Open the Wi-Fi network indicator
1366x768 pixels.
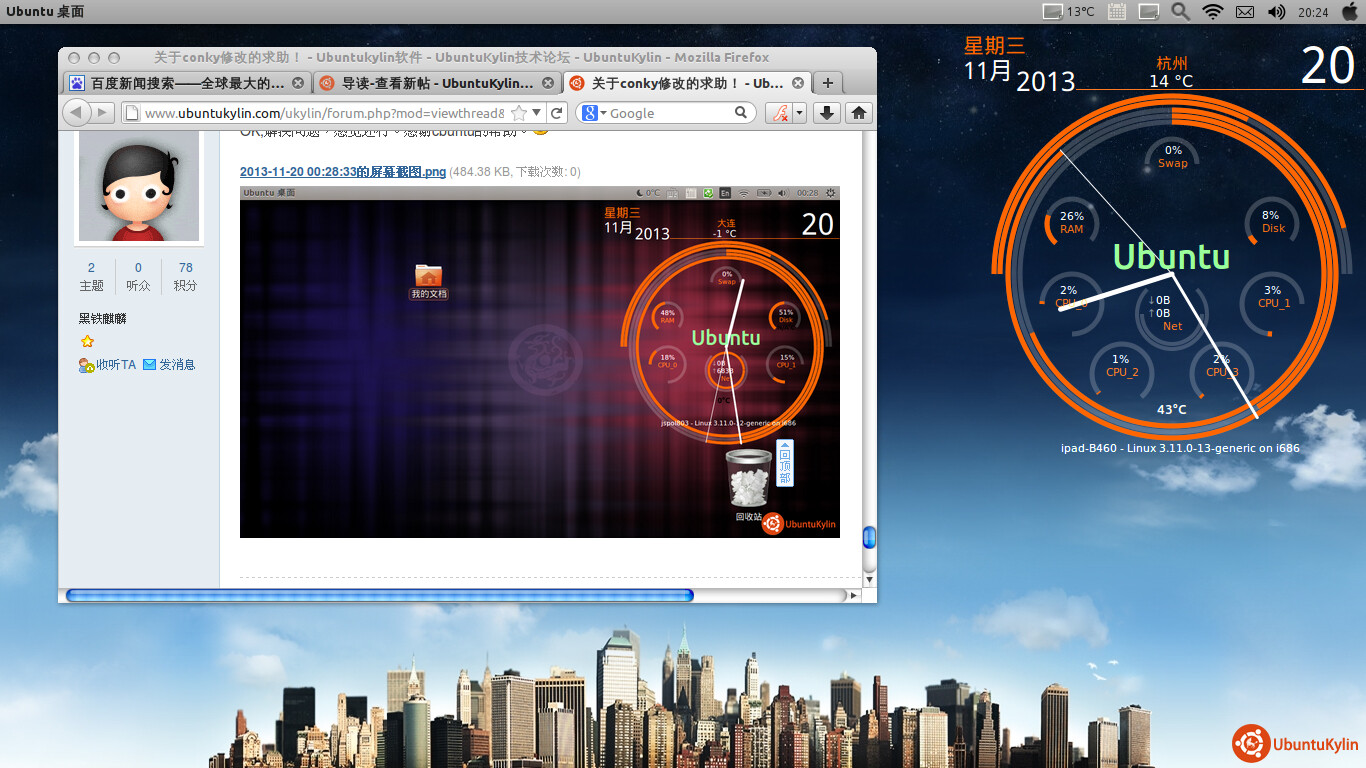[x=1213, y=12]
